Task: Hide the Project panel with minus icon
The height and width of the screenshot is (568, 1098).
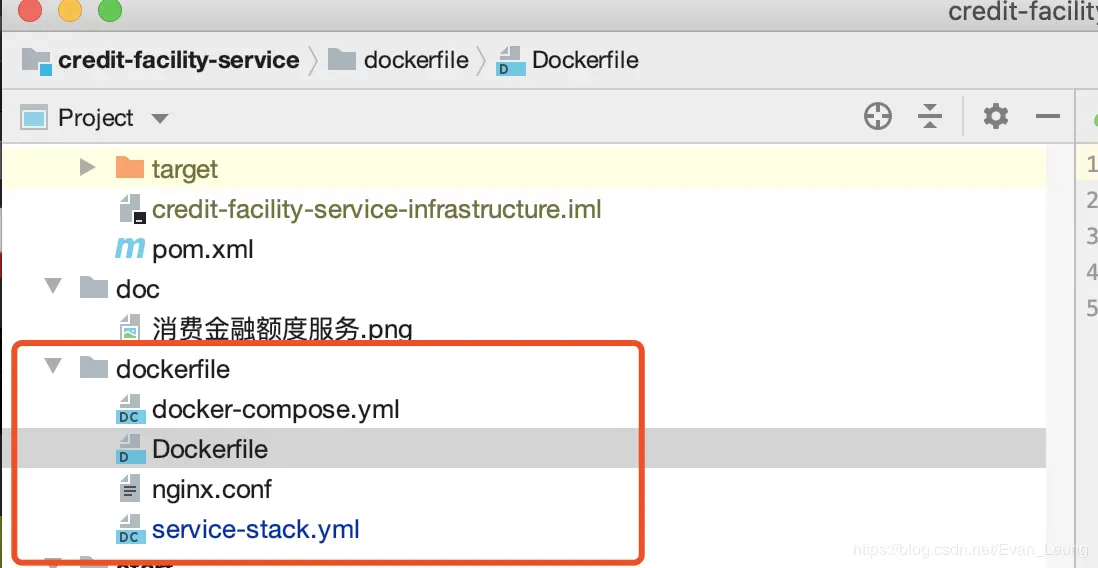Action: (x=1047, y=117)
